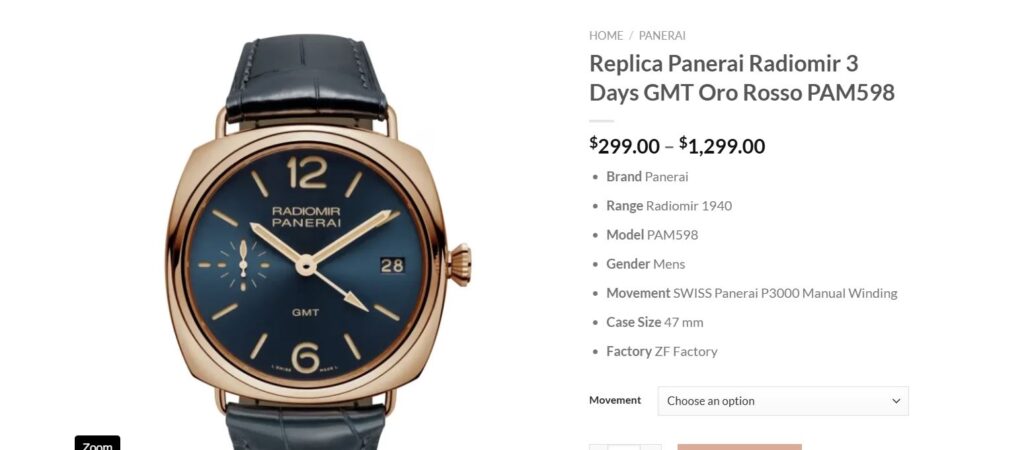The height and width of the screenshot is (450, 1024).
Task: Click the Movement SWISS Panerai P3000 line
Action: [x=752, y=293]
